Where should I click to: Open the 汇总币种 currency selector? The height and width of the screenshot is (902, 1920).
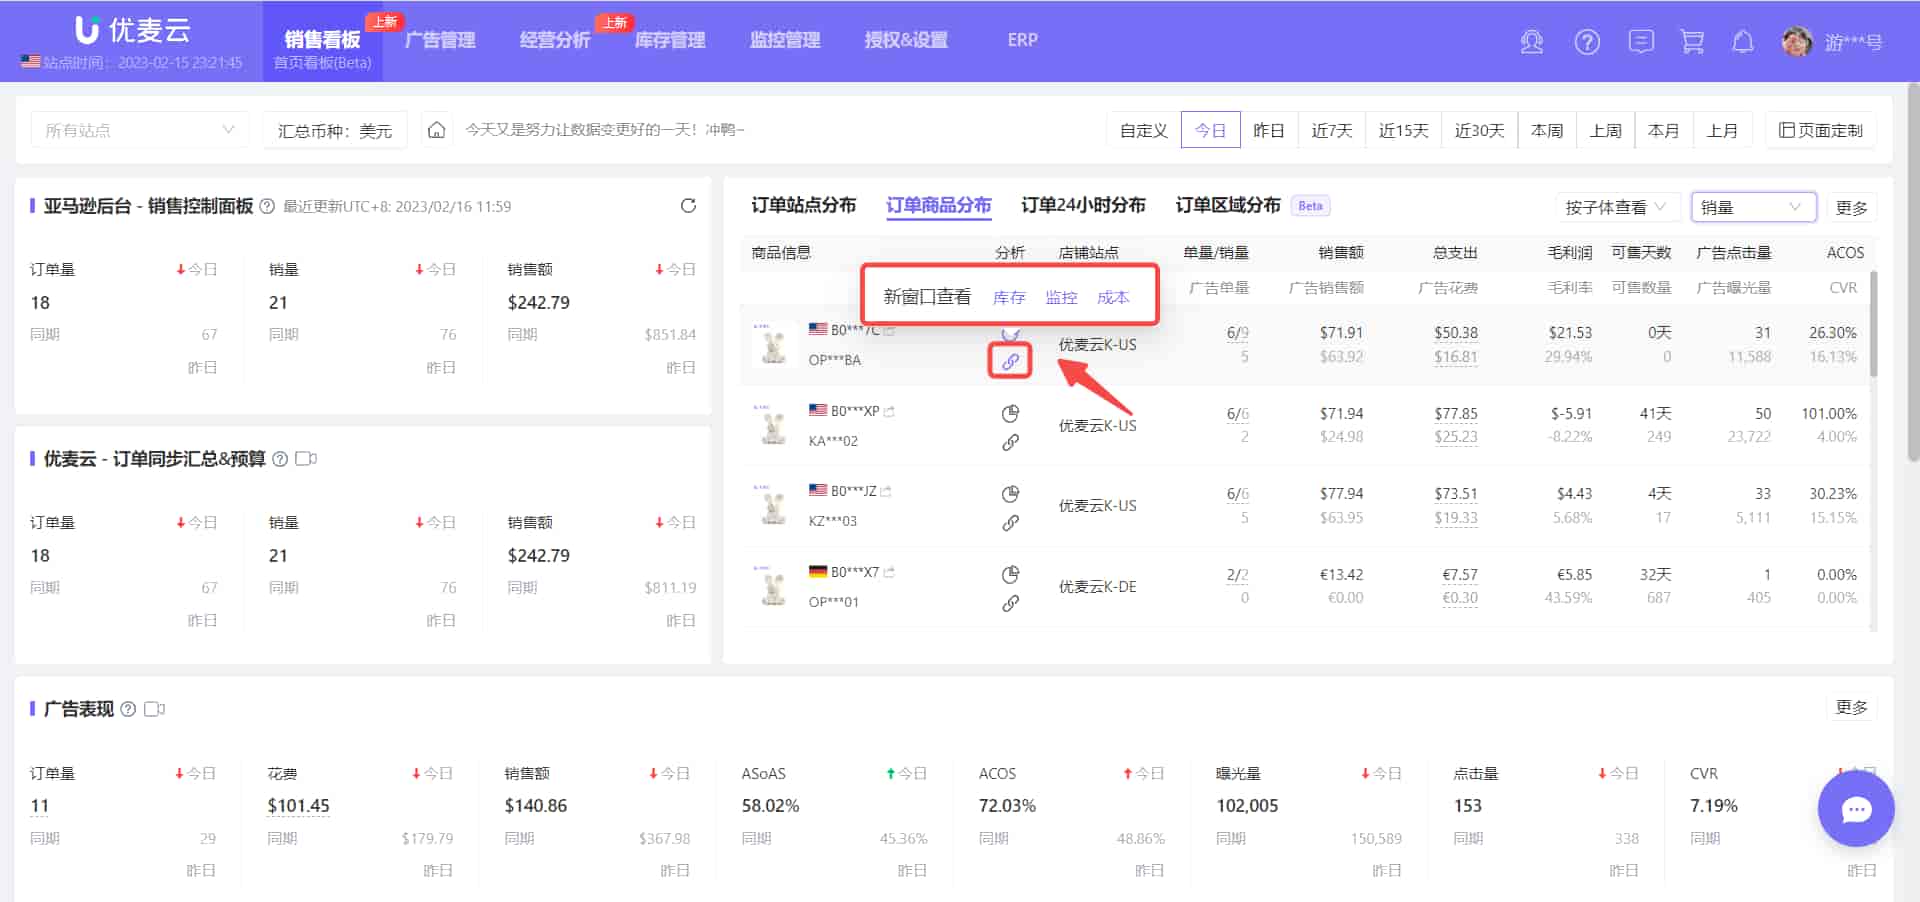335,130
